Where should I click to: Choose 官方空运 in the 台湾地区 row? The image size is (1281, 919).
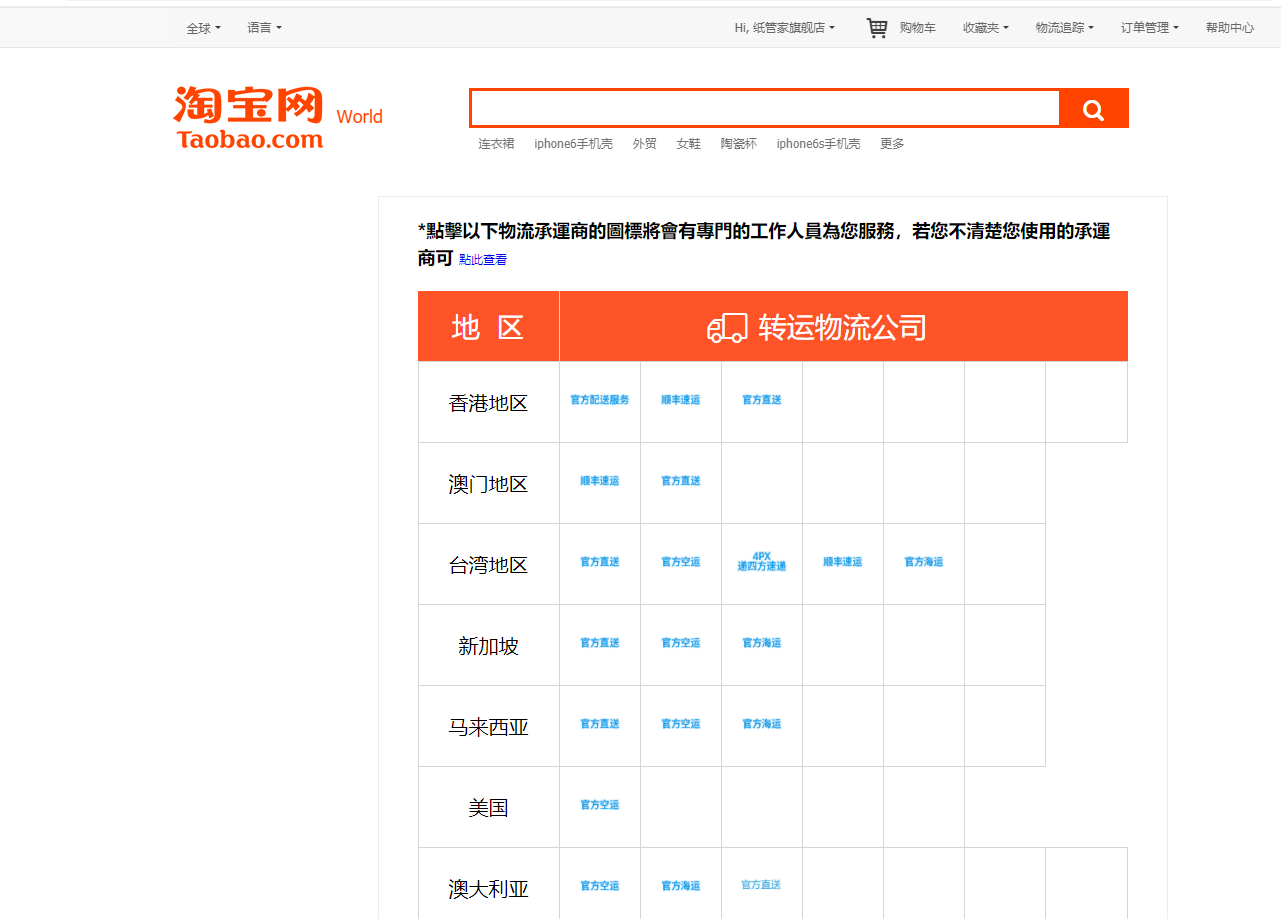(x=681, y=562)
